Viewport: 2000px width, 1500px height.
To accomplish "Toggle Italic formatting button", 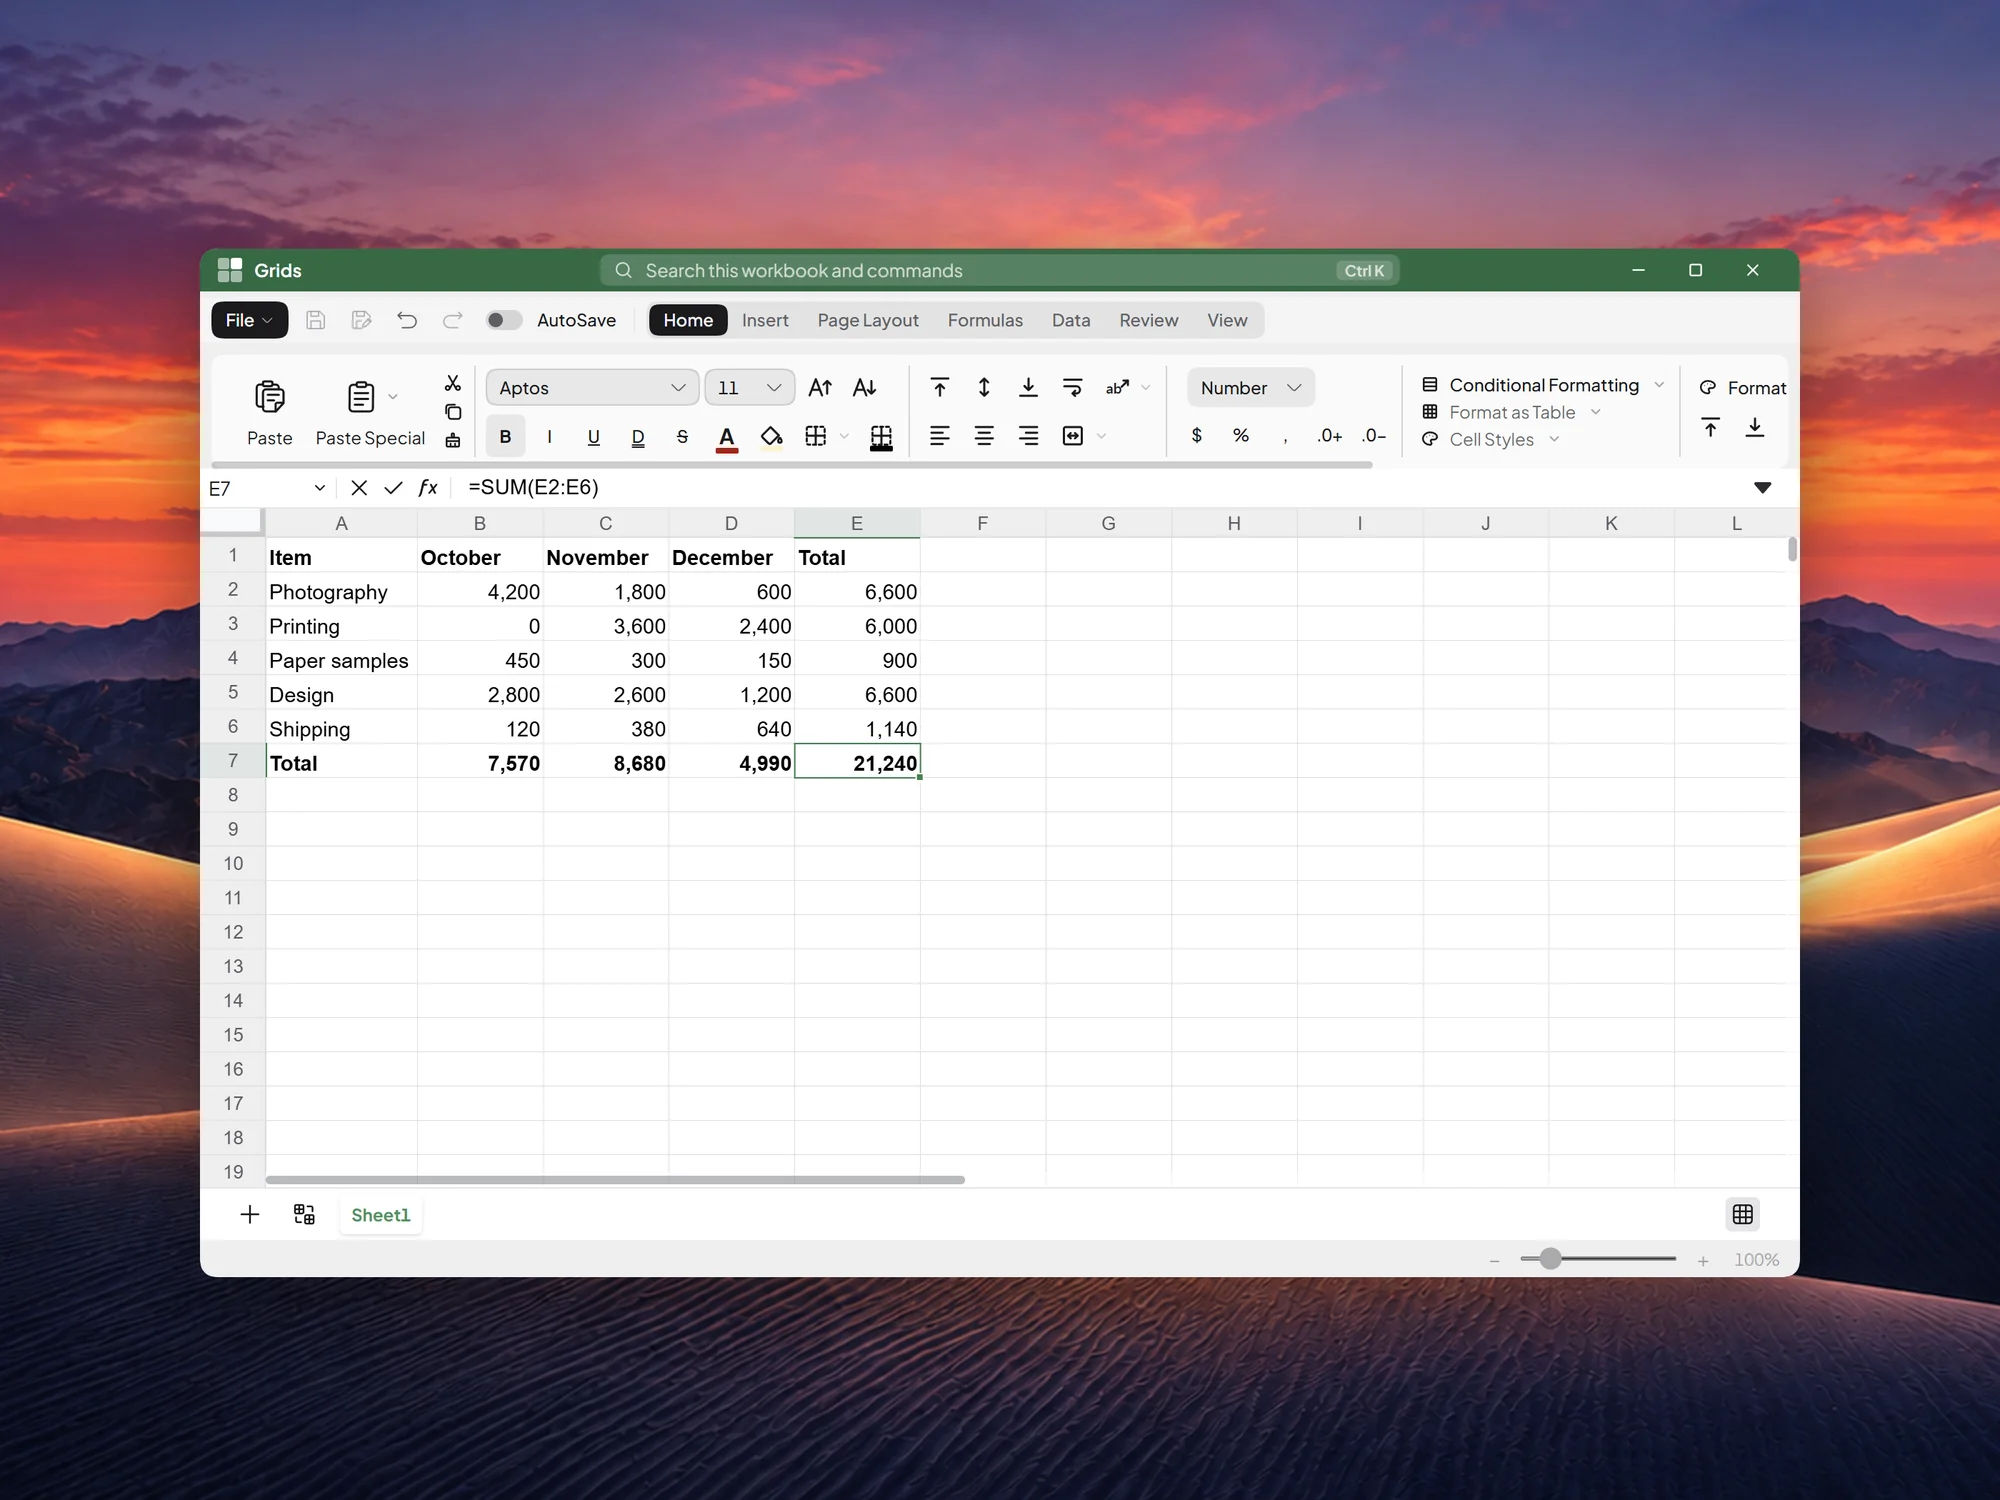I will (550, 437).
